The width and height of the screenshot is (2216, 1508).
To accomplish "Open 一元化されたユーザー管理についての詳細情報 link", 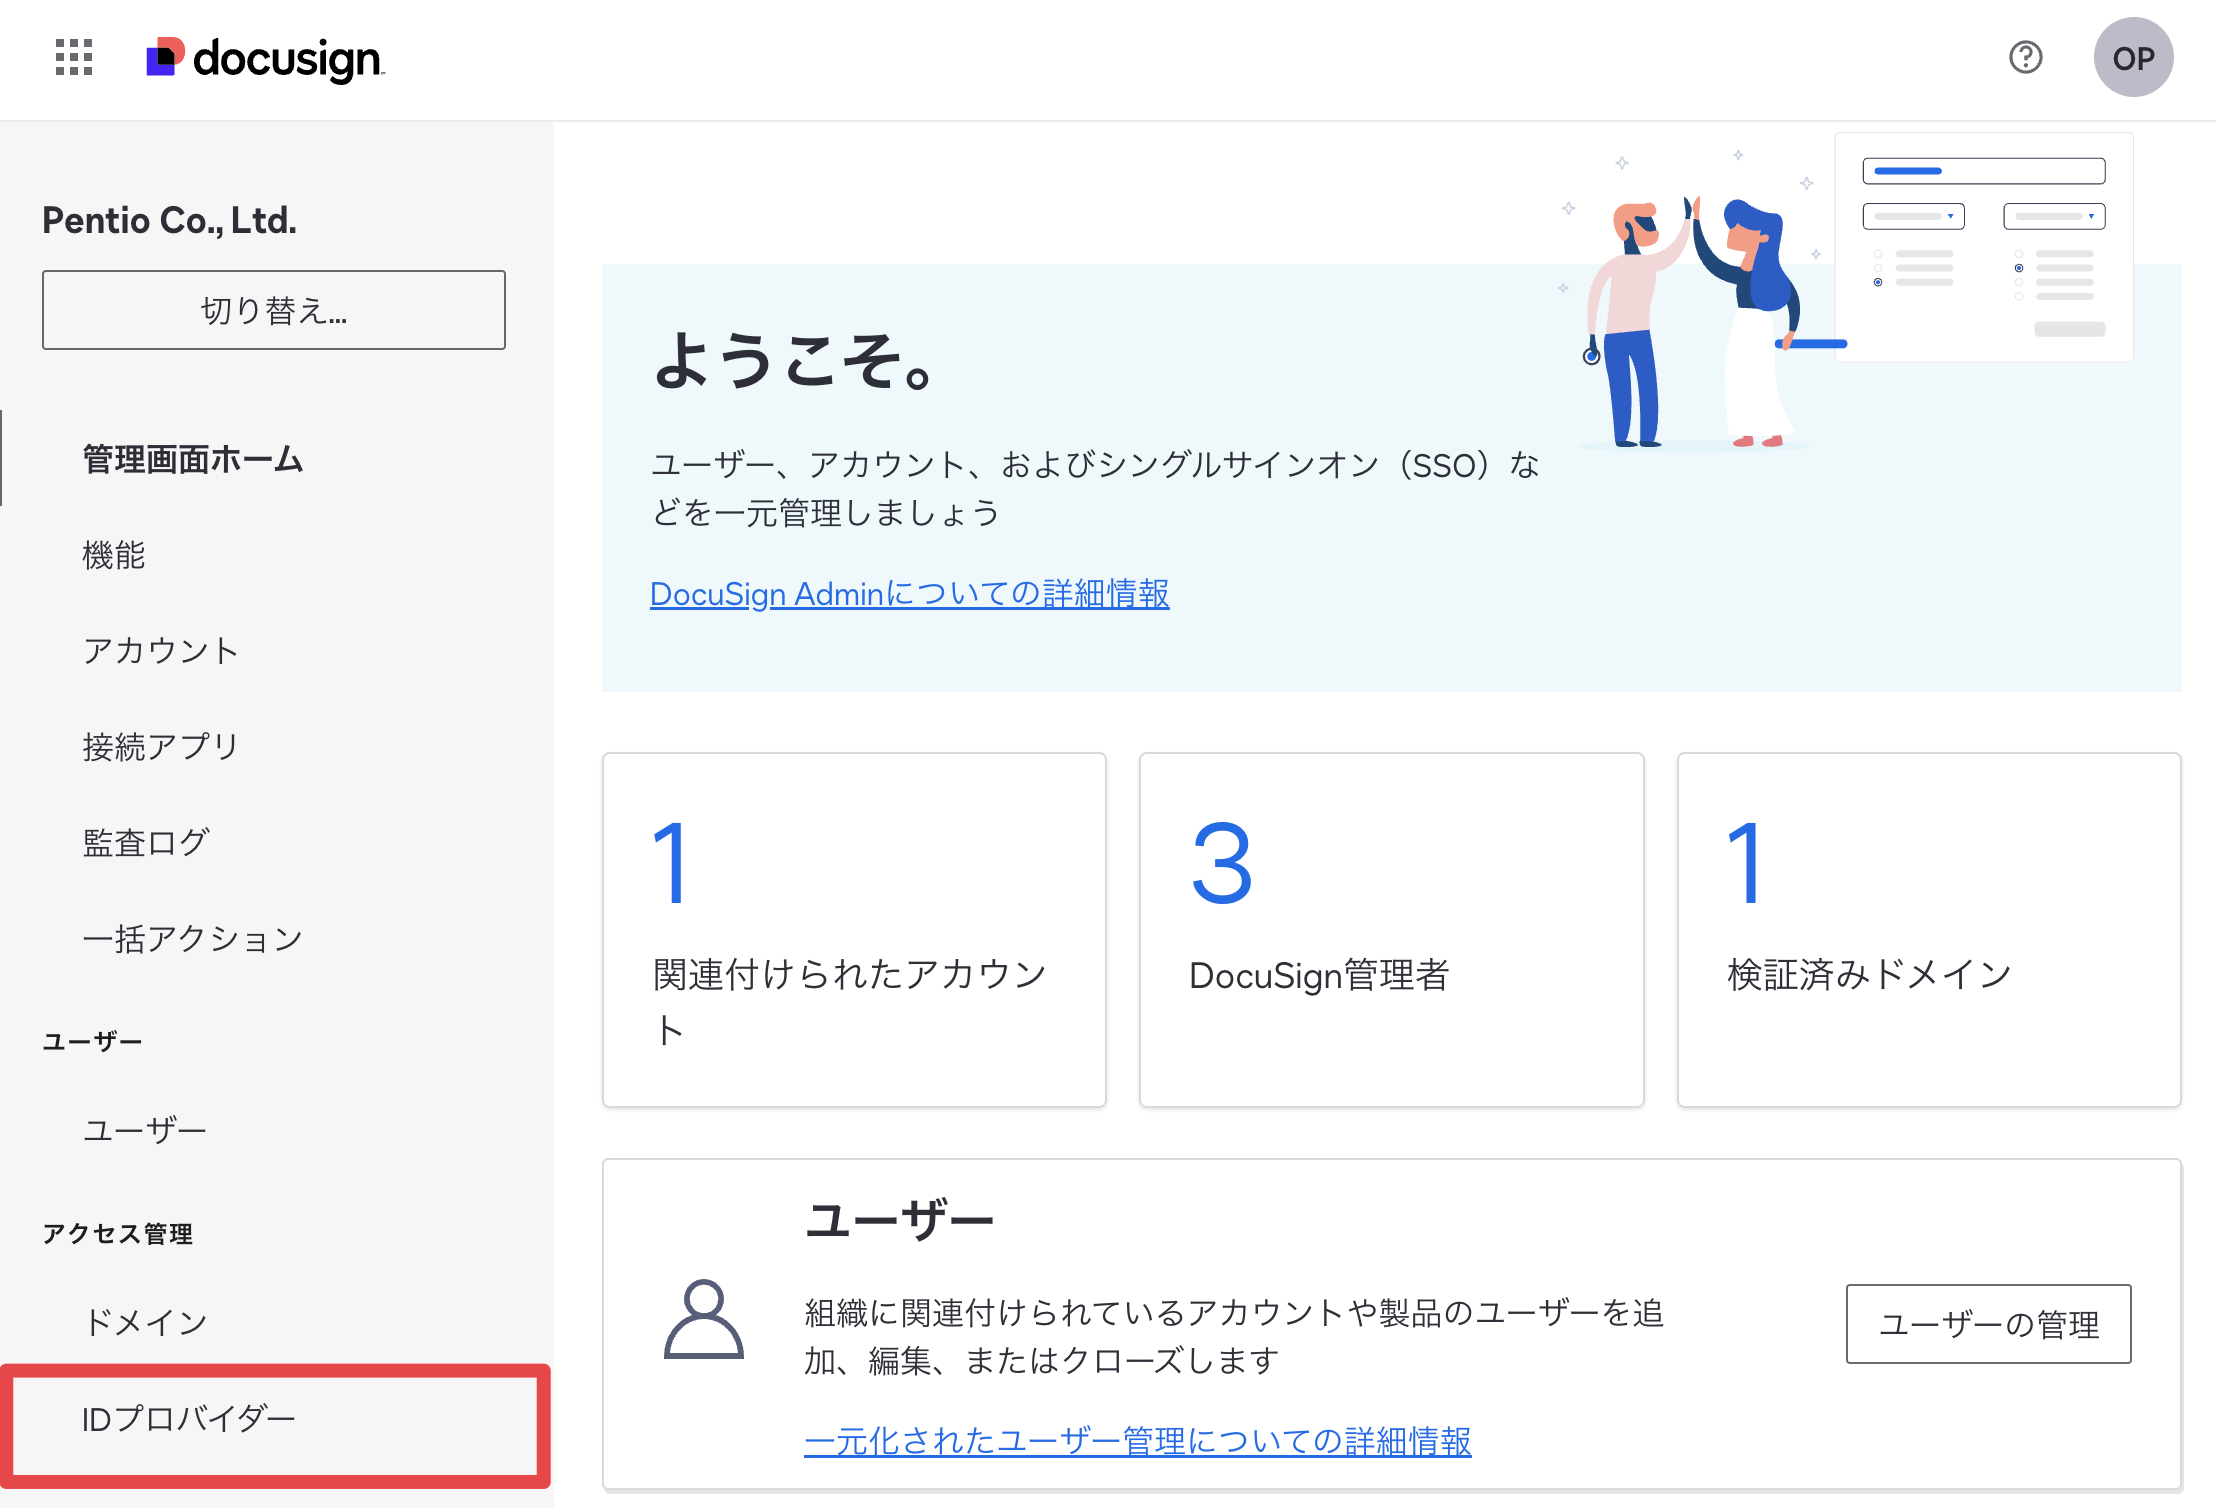I will [1138, 1441].
